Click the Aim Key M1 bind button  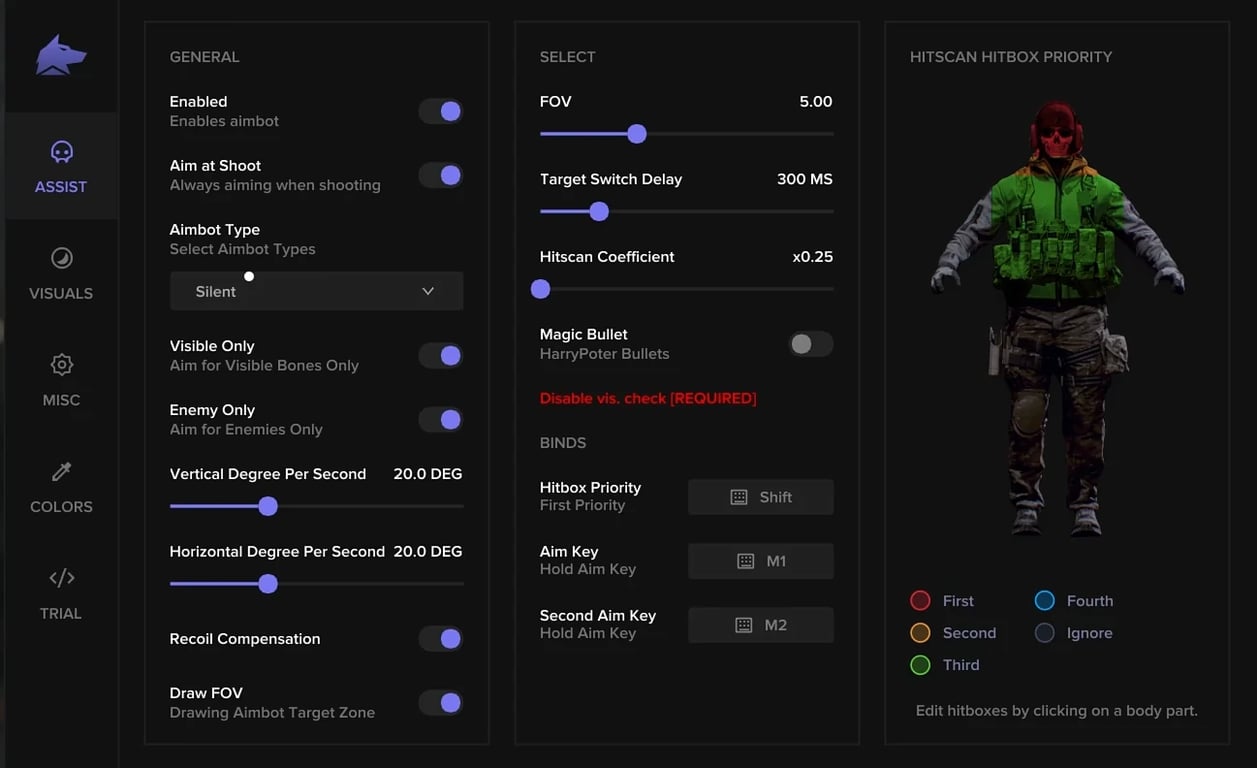point(760,561)
